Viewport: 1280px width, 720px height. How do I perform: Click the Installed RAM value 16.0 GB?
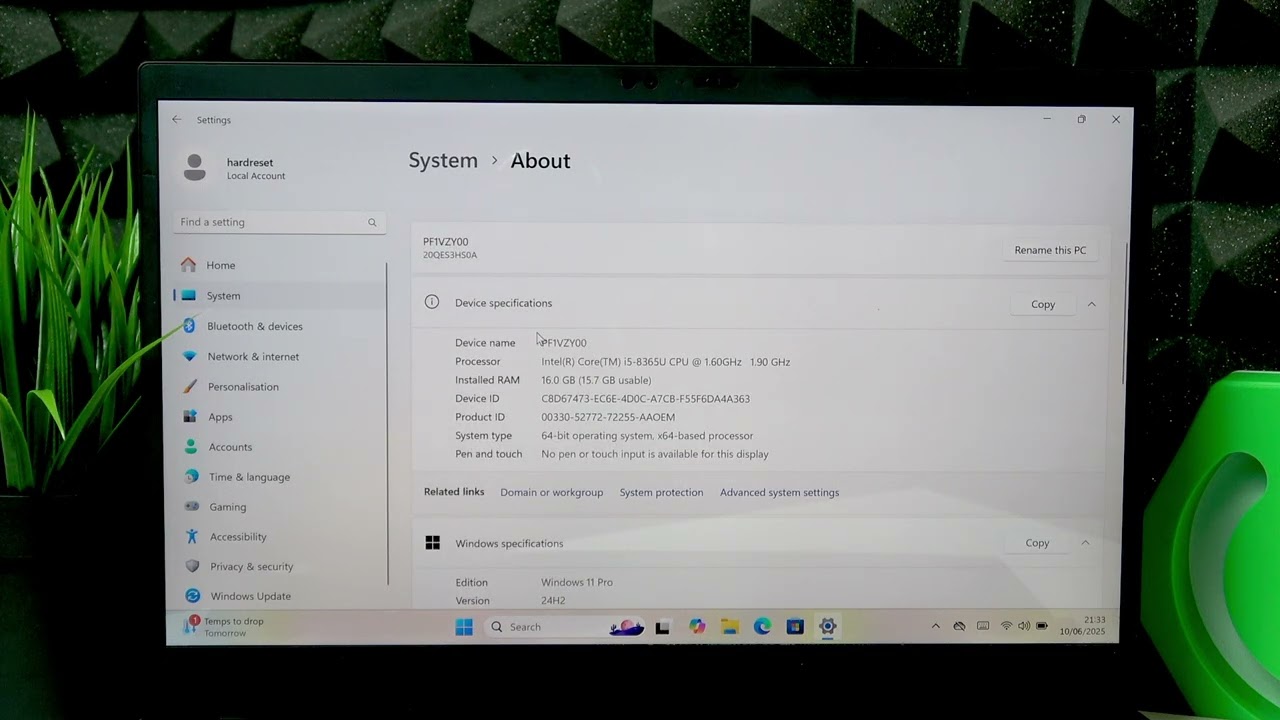point(596,380)
